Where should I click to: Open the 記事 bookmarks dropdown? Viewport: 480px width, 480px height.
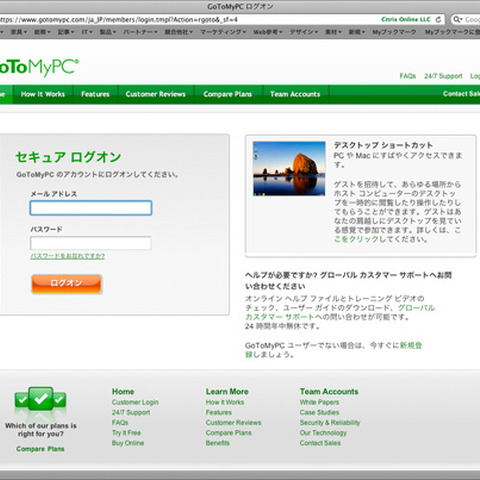pyautogui.click(x=66, y=32)
